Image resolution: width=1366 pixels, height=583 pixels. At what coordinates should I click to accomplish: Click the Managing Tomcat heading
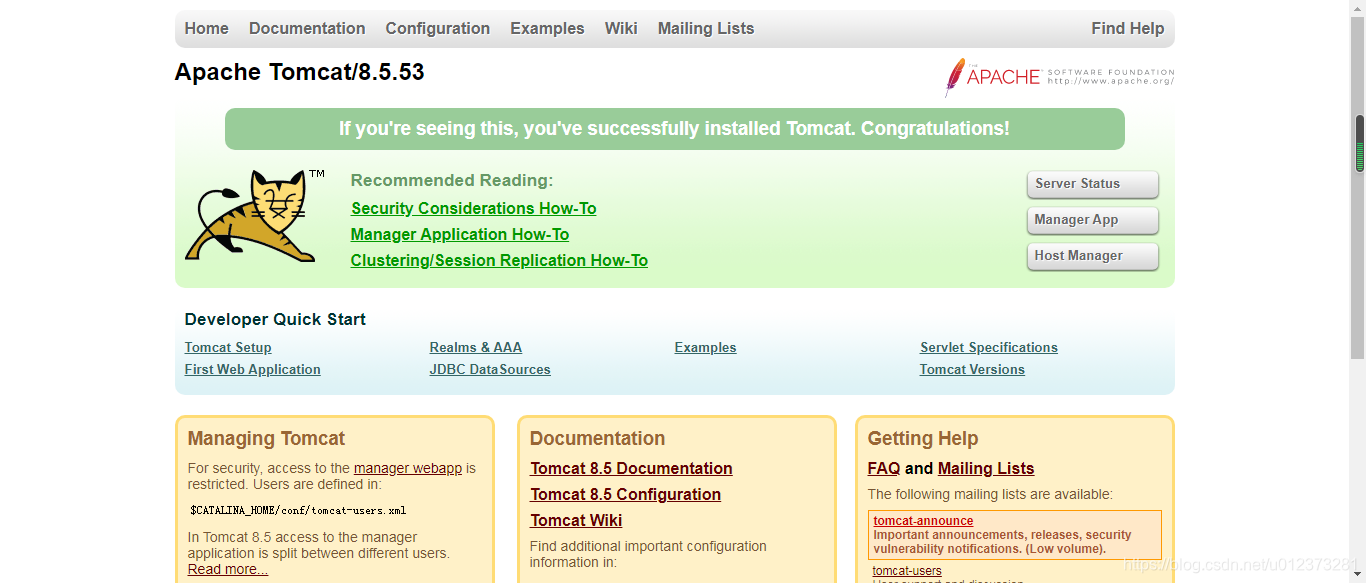pos(266,438)
